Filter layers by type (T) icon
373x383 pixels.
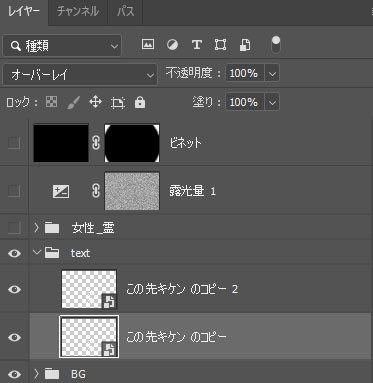(x=197, y=44)
